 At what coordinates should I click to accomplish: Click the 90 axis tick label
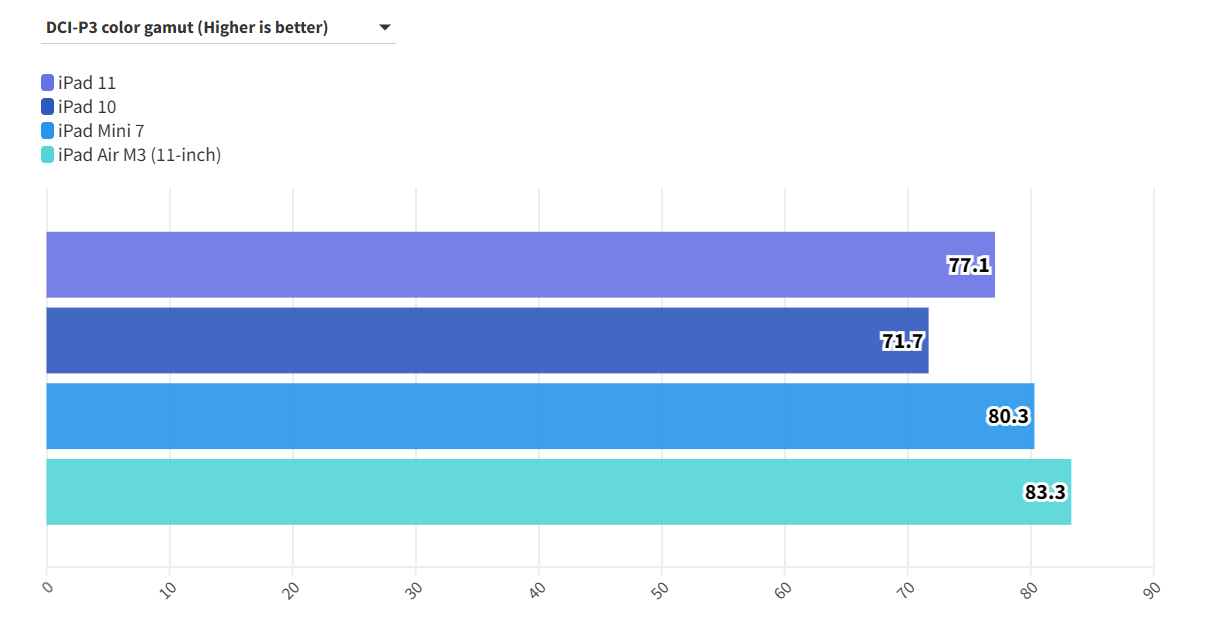click(1153, 588)
